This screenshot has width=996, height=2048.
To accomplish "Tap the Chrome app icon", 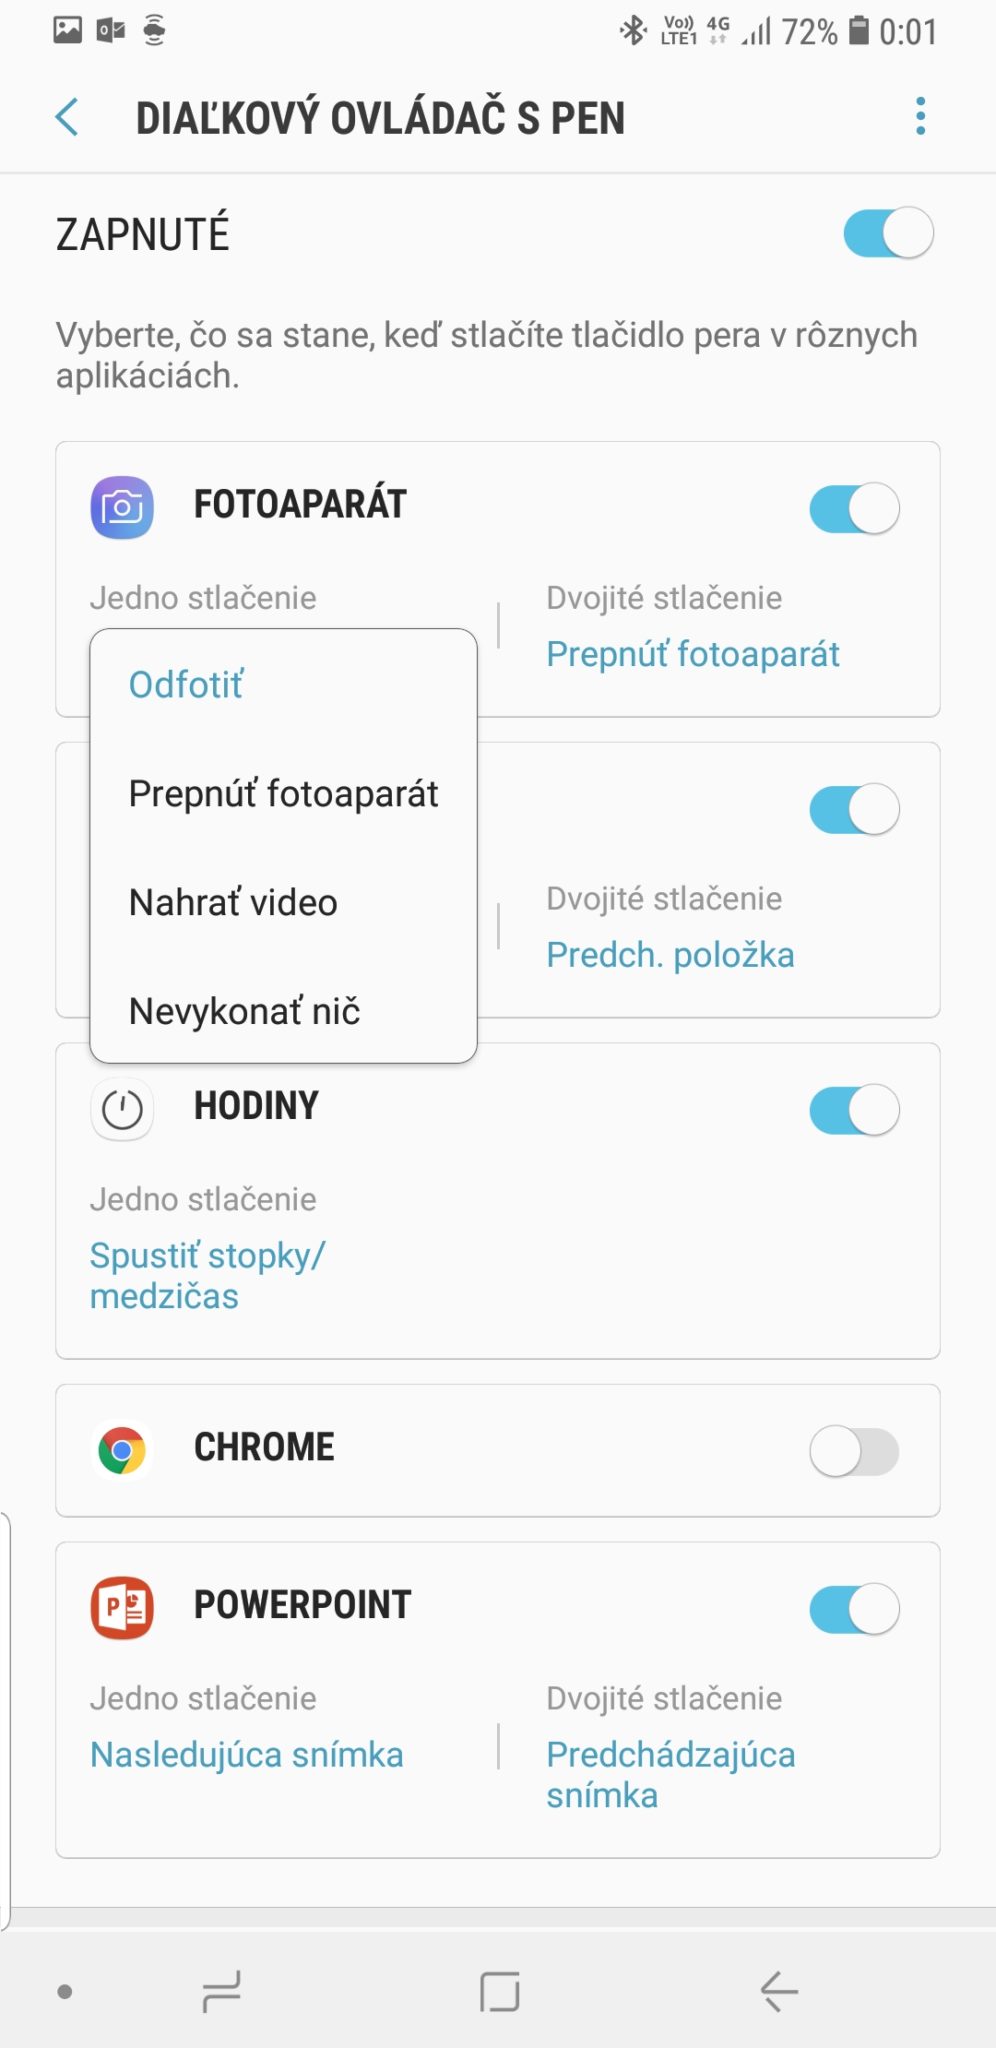I will coord(122,1450).
